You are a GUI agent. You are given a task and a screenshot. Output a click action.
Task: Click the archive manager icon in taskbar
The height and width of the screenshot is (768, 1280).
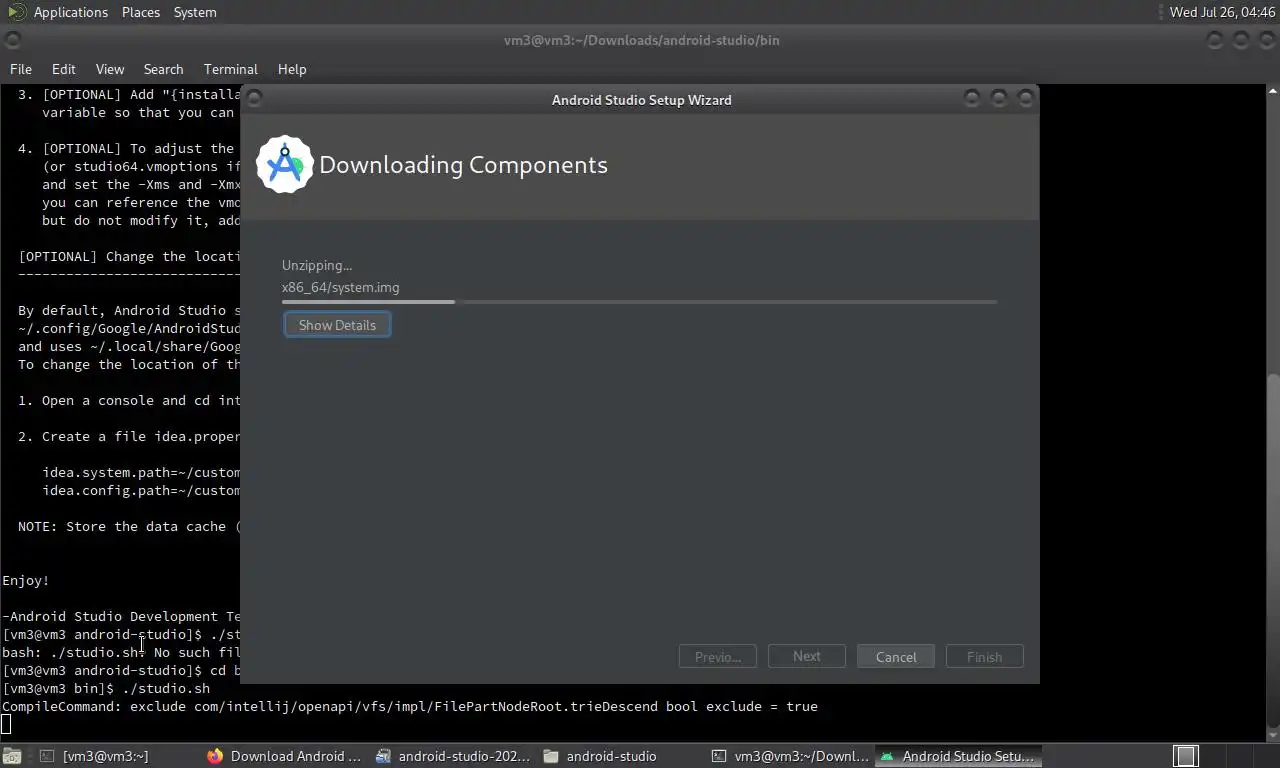[x=383, y=756]
